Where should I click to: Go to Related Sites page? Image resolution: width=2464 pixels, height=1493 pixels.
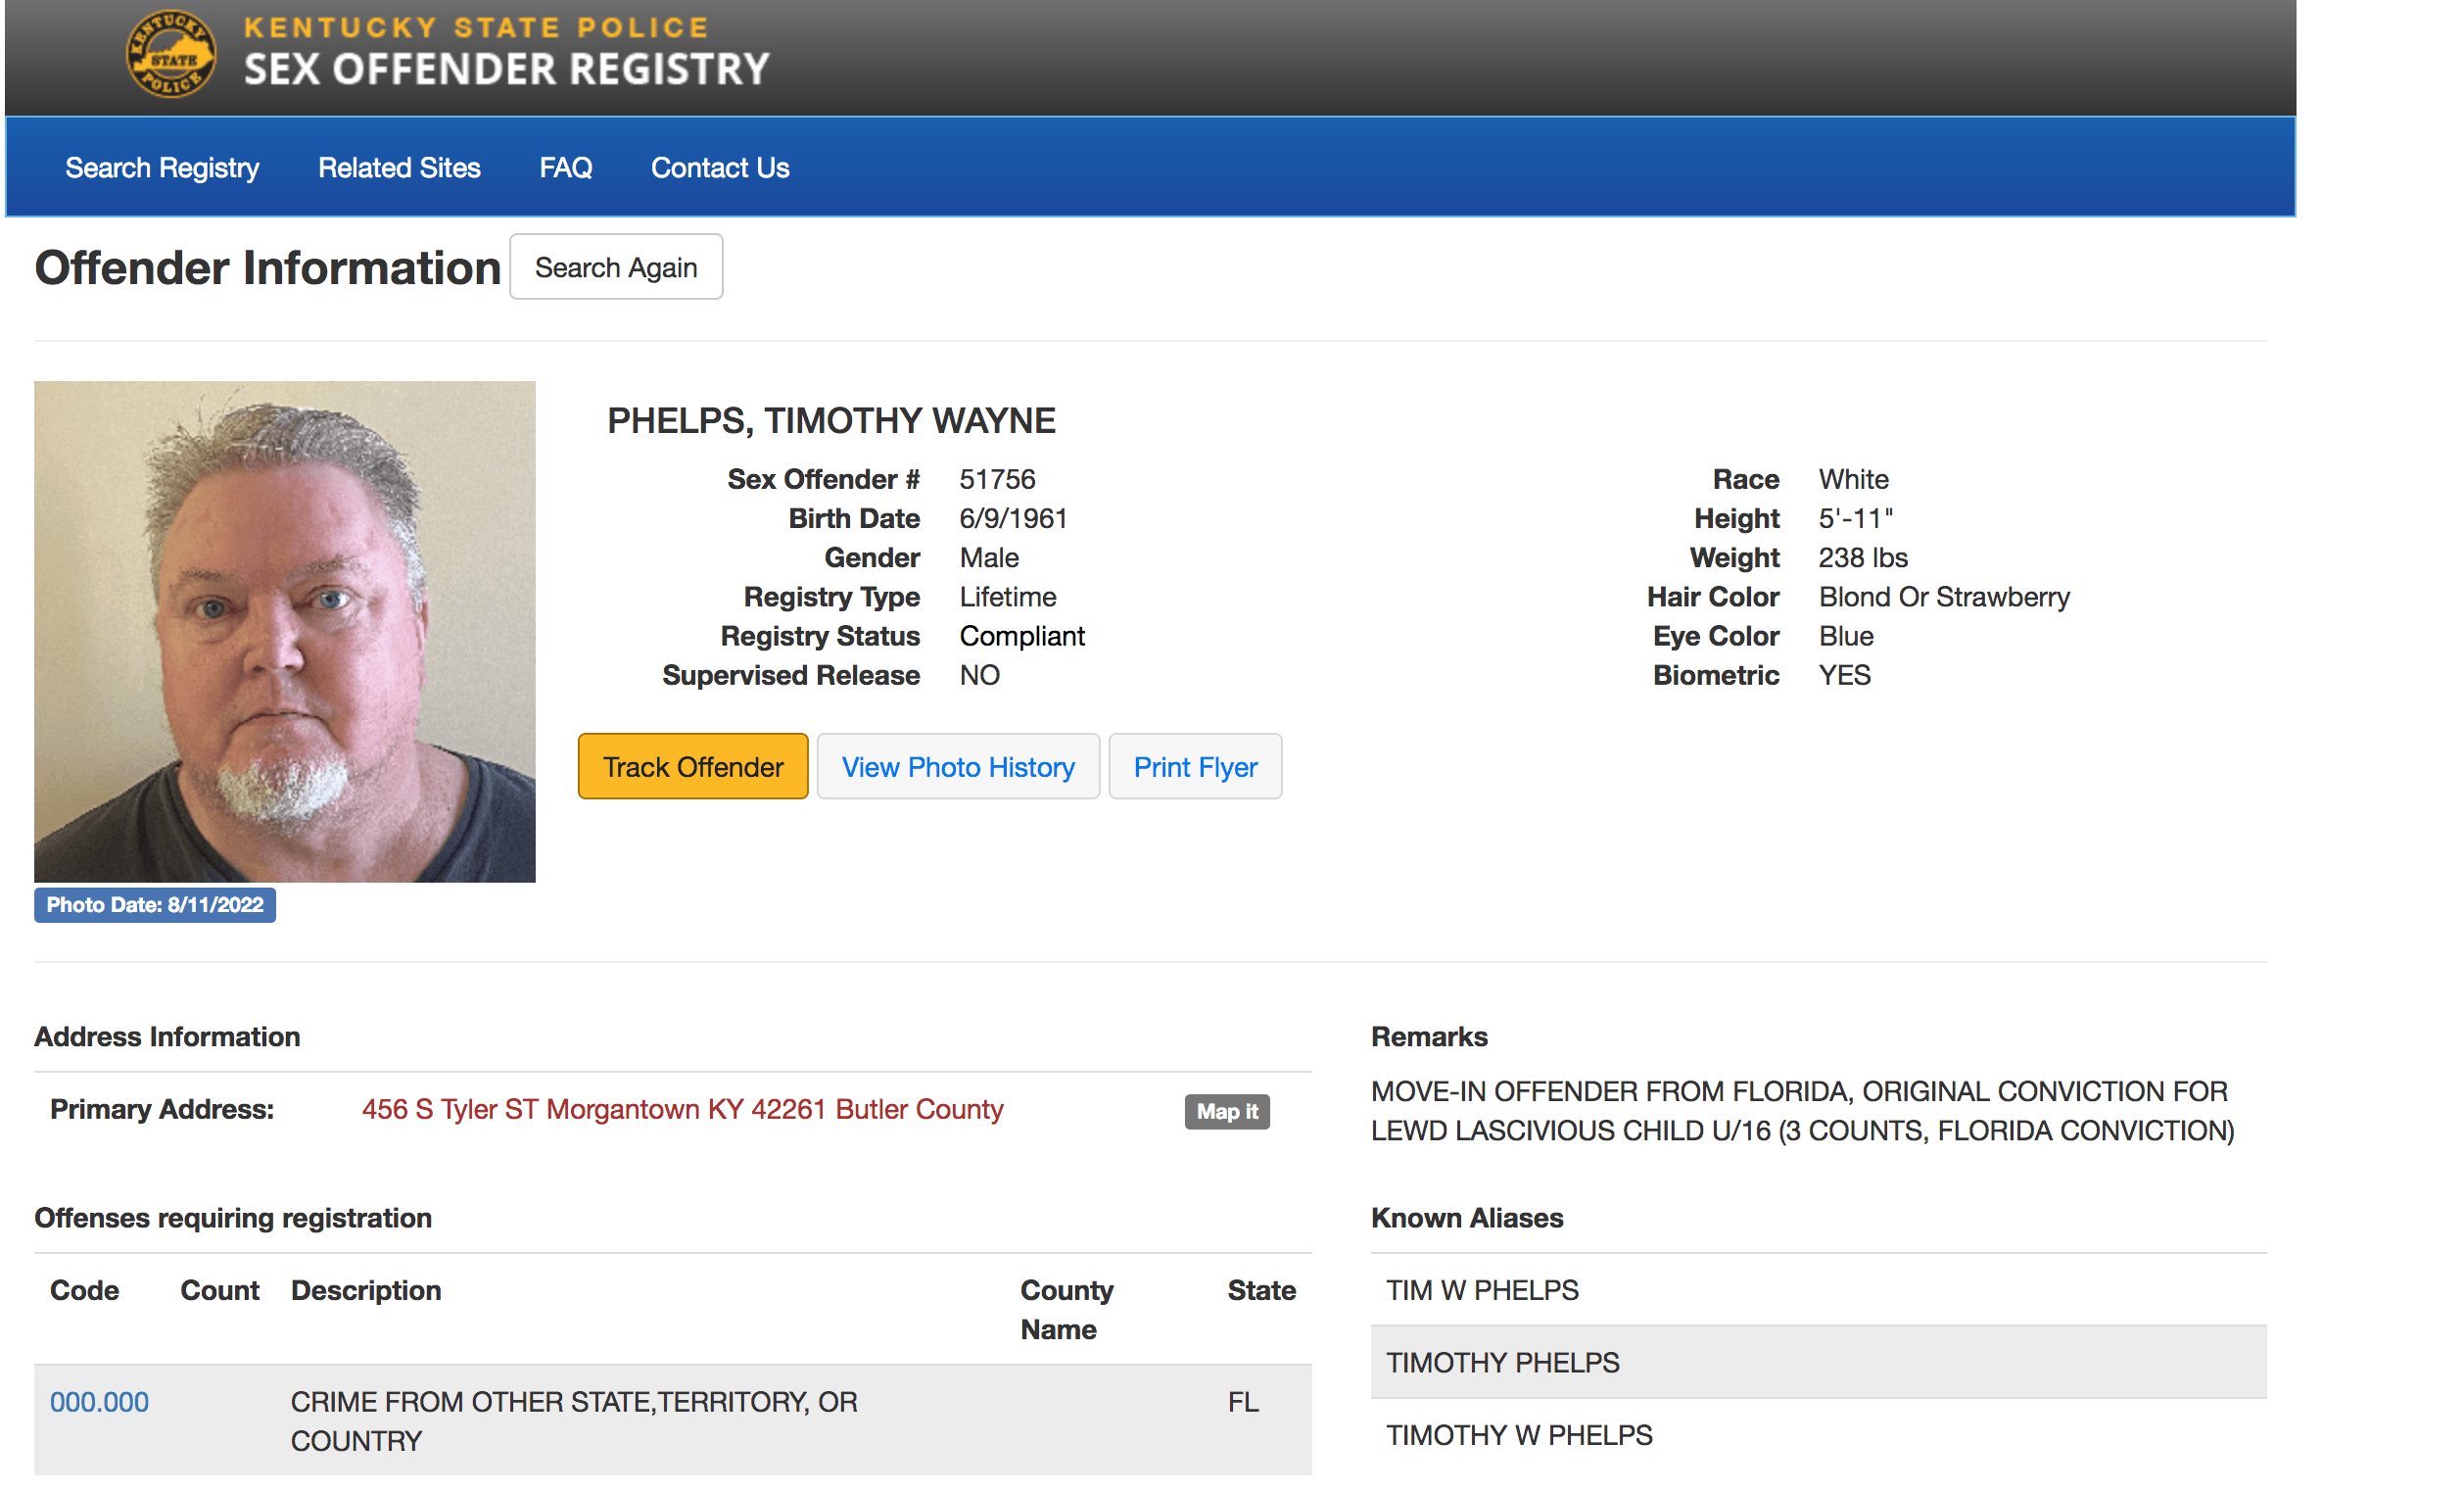click(x=399, y=168)
